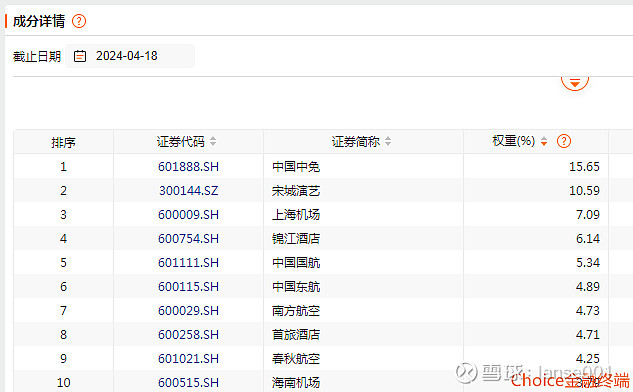Image resolution: width=633 pixels, height=392 pixels.
Task: Click the 排序 column header
Action: point(63,142)
